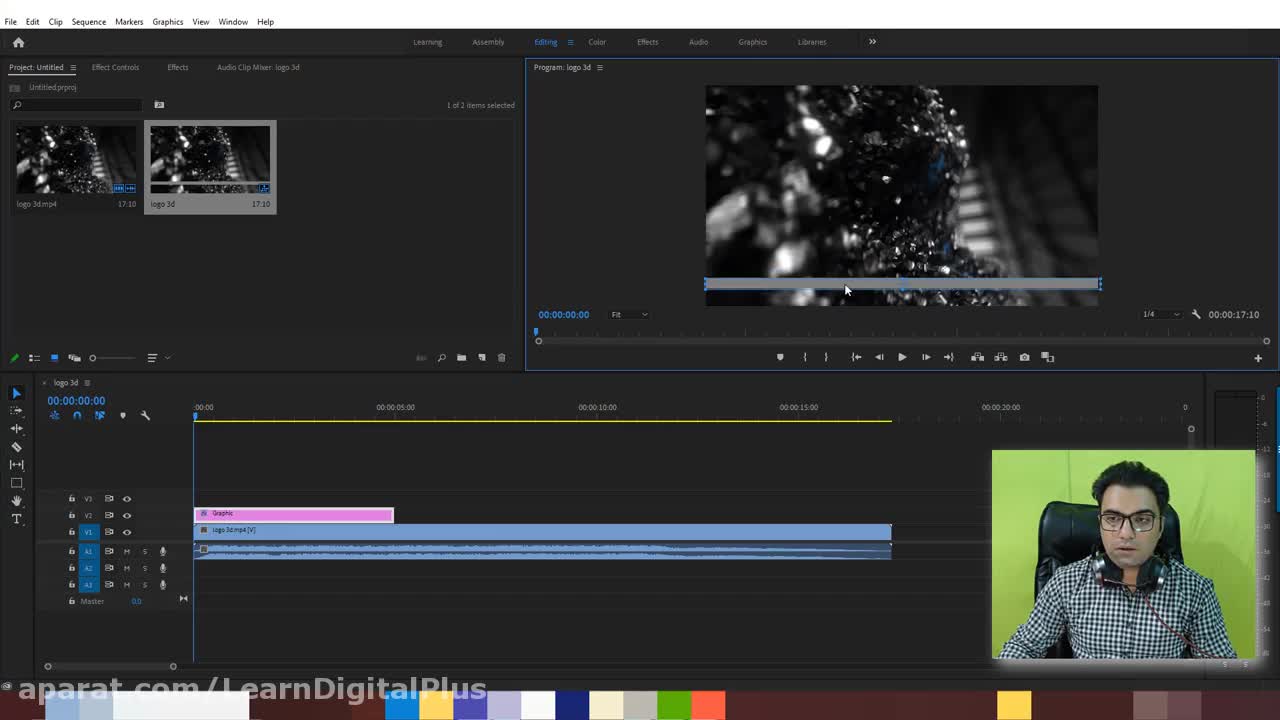Open Program monitor settings wrench
The height and width of the screenshot is (720, 1280).
tap(1196, 314)
